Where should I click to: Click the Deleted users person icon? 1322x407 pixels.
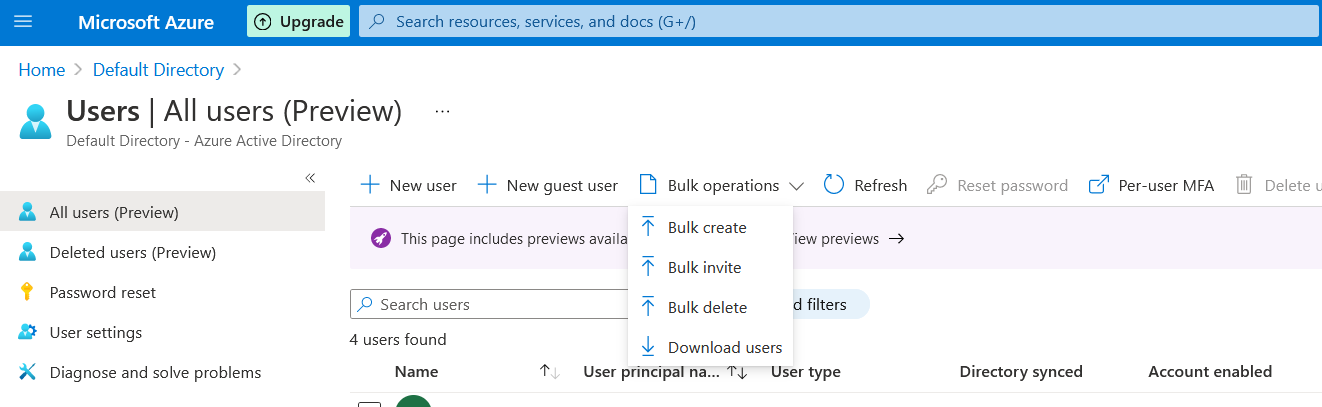pyautogui.click(x=28, y=252)
